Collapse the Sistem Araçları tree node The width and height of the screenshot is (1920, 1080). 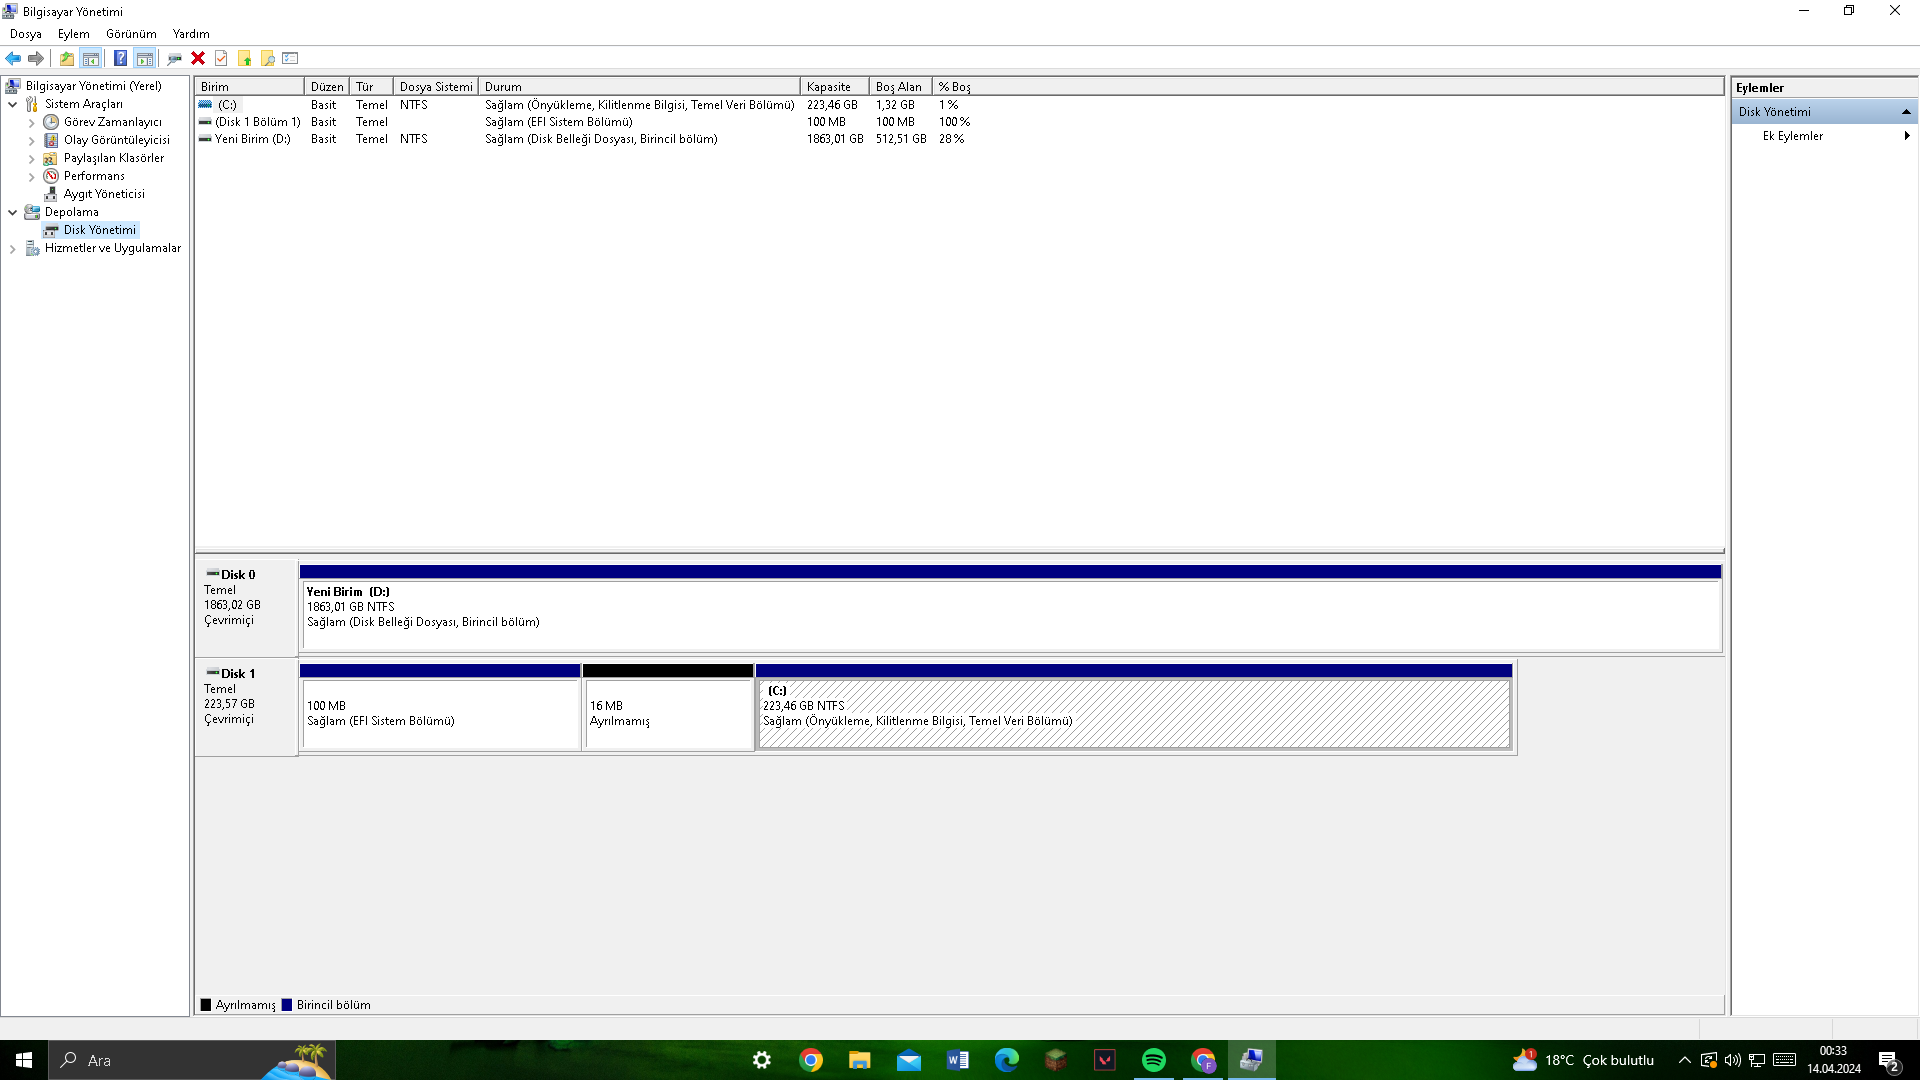point(12,104)
